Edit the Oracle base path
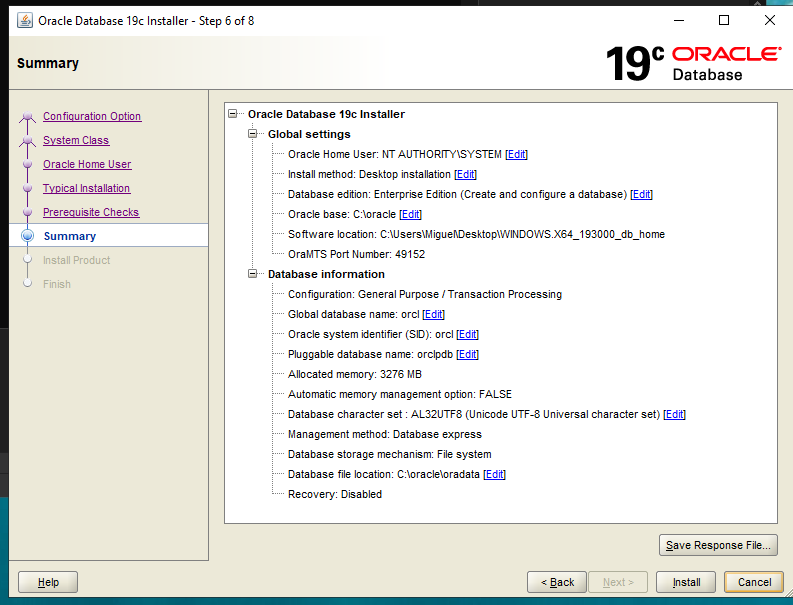The height and width of the screenshot is (605, 793). point(410,214)
